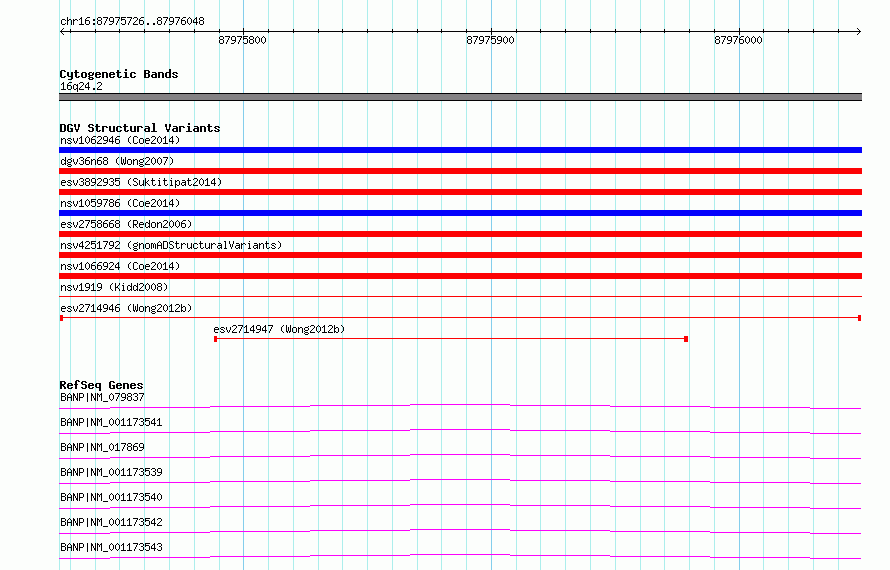The width and height of the screenshot is (890, 570).
Task: Click the magenta BANP|NM_079837 intron line
Action: [460, 405]
